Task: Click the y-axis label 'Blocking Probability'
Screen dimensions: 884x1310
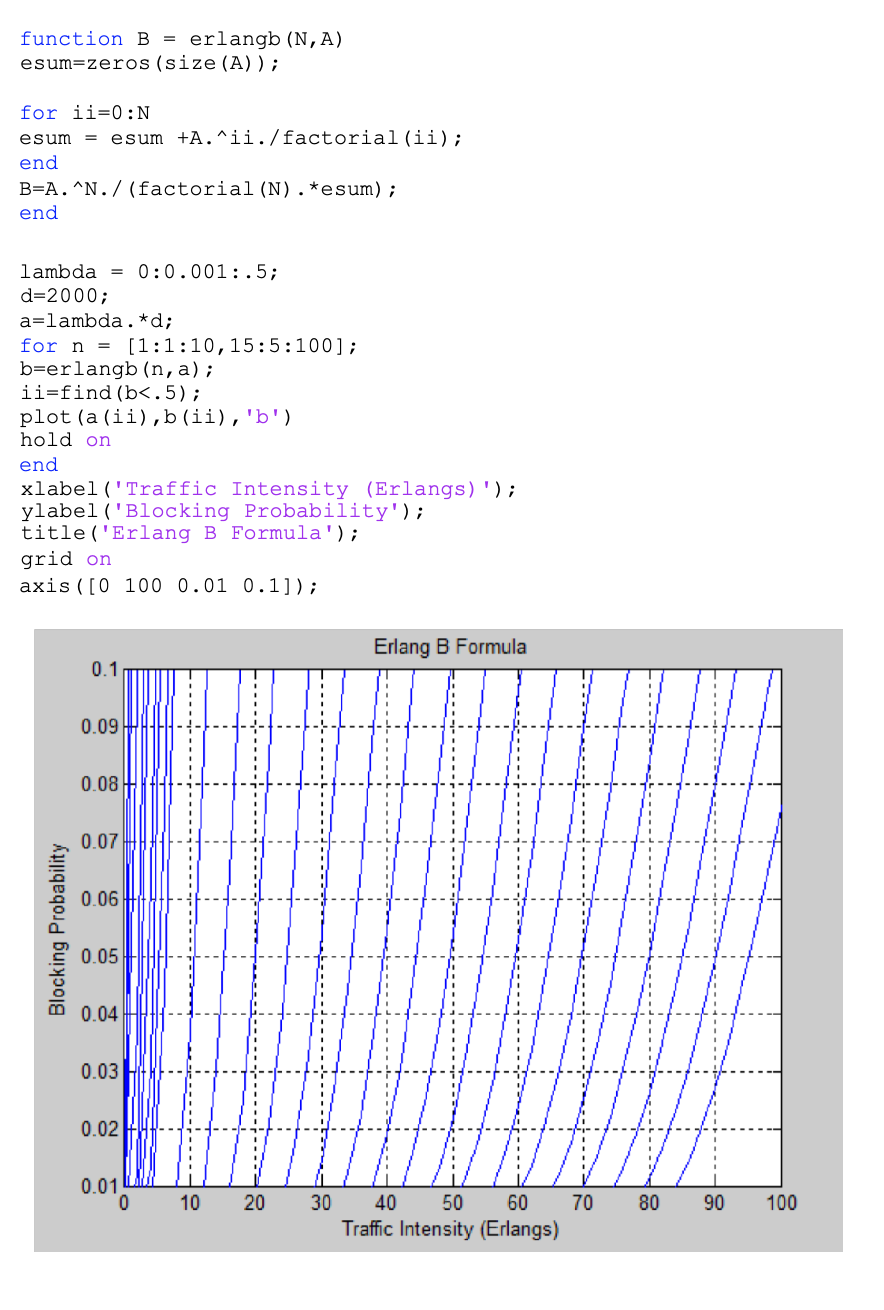Action: [x=59, y=929]
